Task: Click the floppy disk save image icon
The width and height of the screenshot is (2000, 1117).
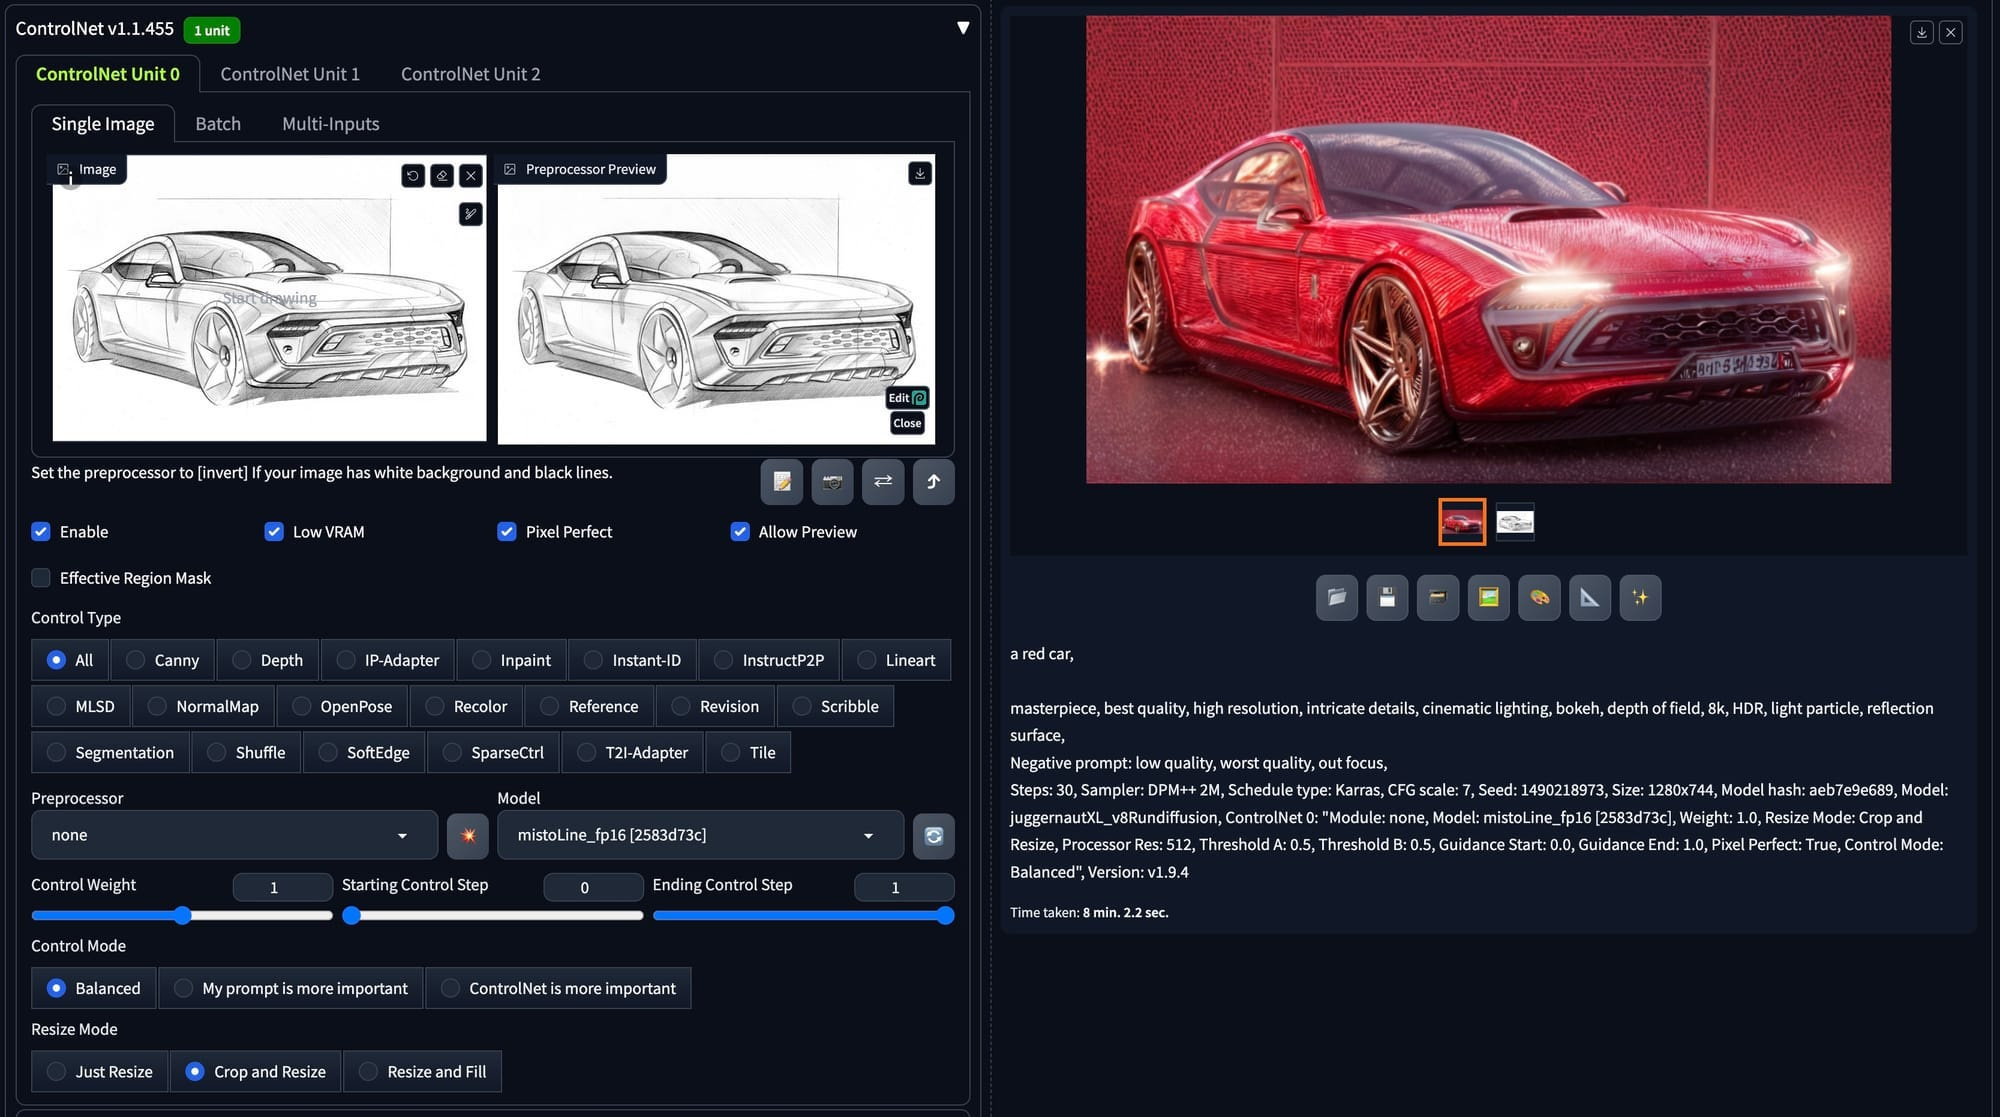Action: point(1387,598)
